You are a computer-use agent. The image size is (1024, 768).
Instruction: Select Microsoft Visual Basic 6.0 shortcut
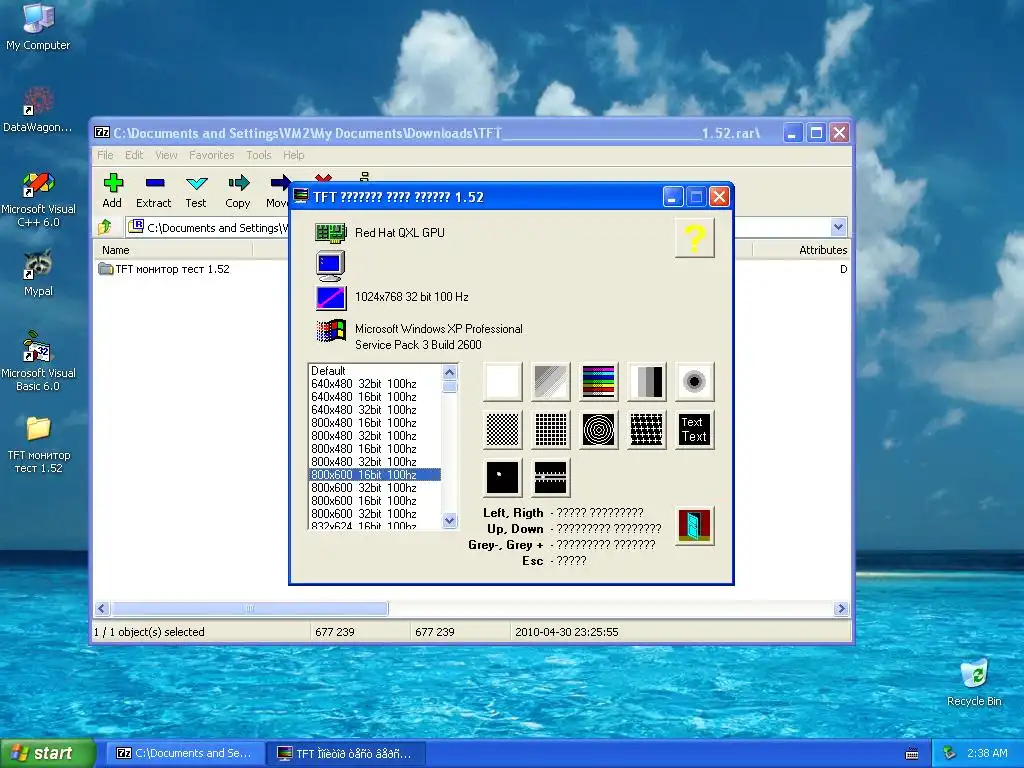(38, 361)
